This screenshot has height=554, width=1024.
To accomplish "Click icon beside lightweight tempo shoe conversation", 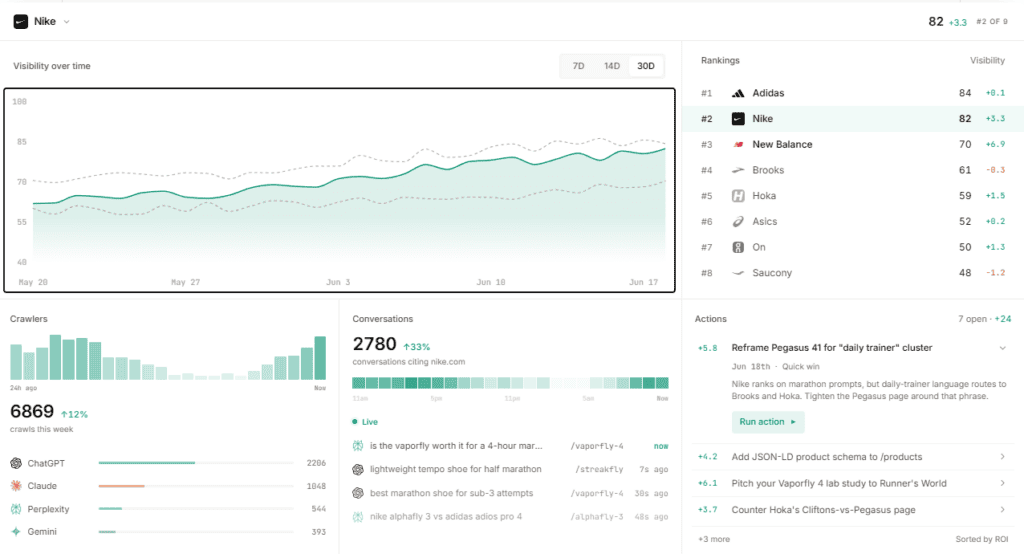I will (358, 470).
